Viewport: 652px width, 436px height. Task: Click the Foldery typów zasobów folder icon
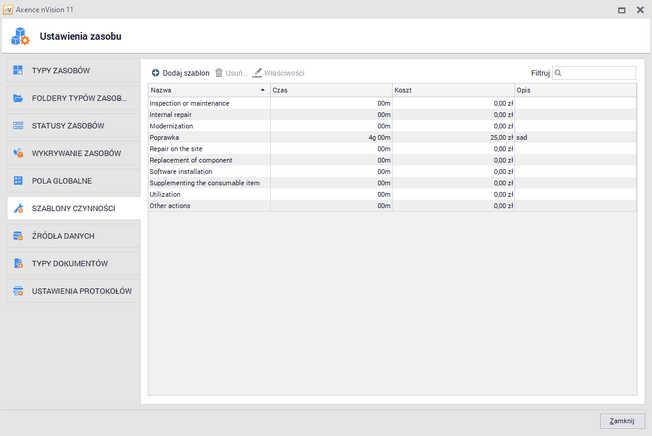pos(19,98)
